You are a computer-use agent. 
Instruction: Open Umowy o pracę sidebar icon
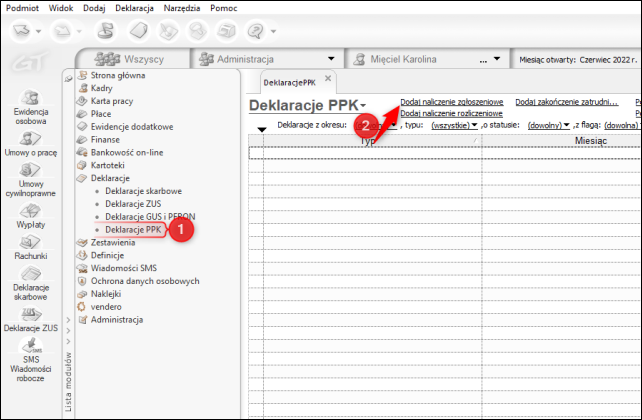tap(31, 144)
